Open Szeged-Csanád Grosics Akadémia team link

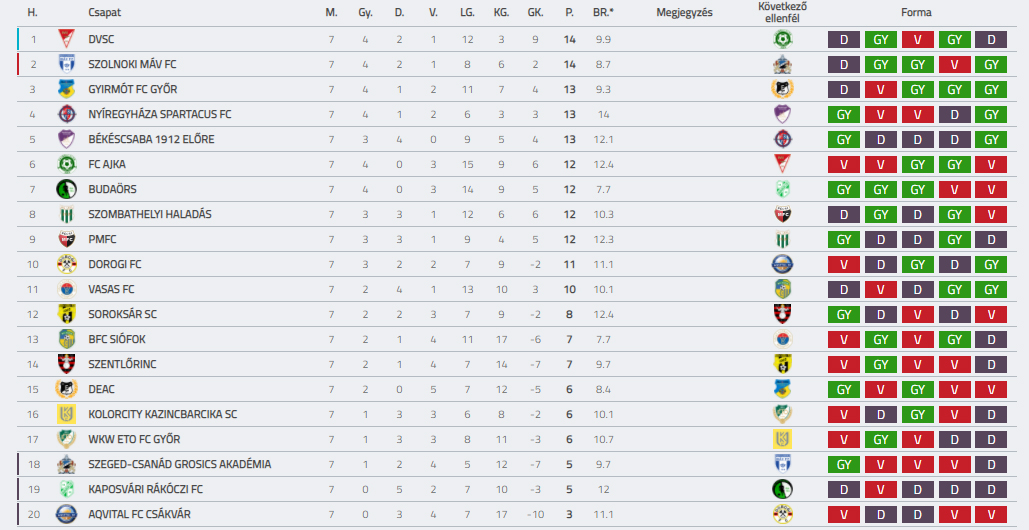(180, 464)
